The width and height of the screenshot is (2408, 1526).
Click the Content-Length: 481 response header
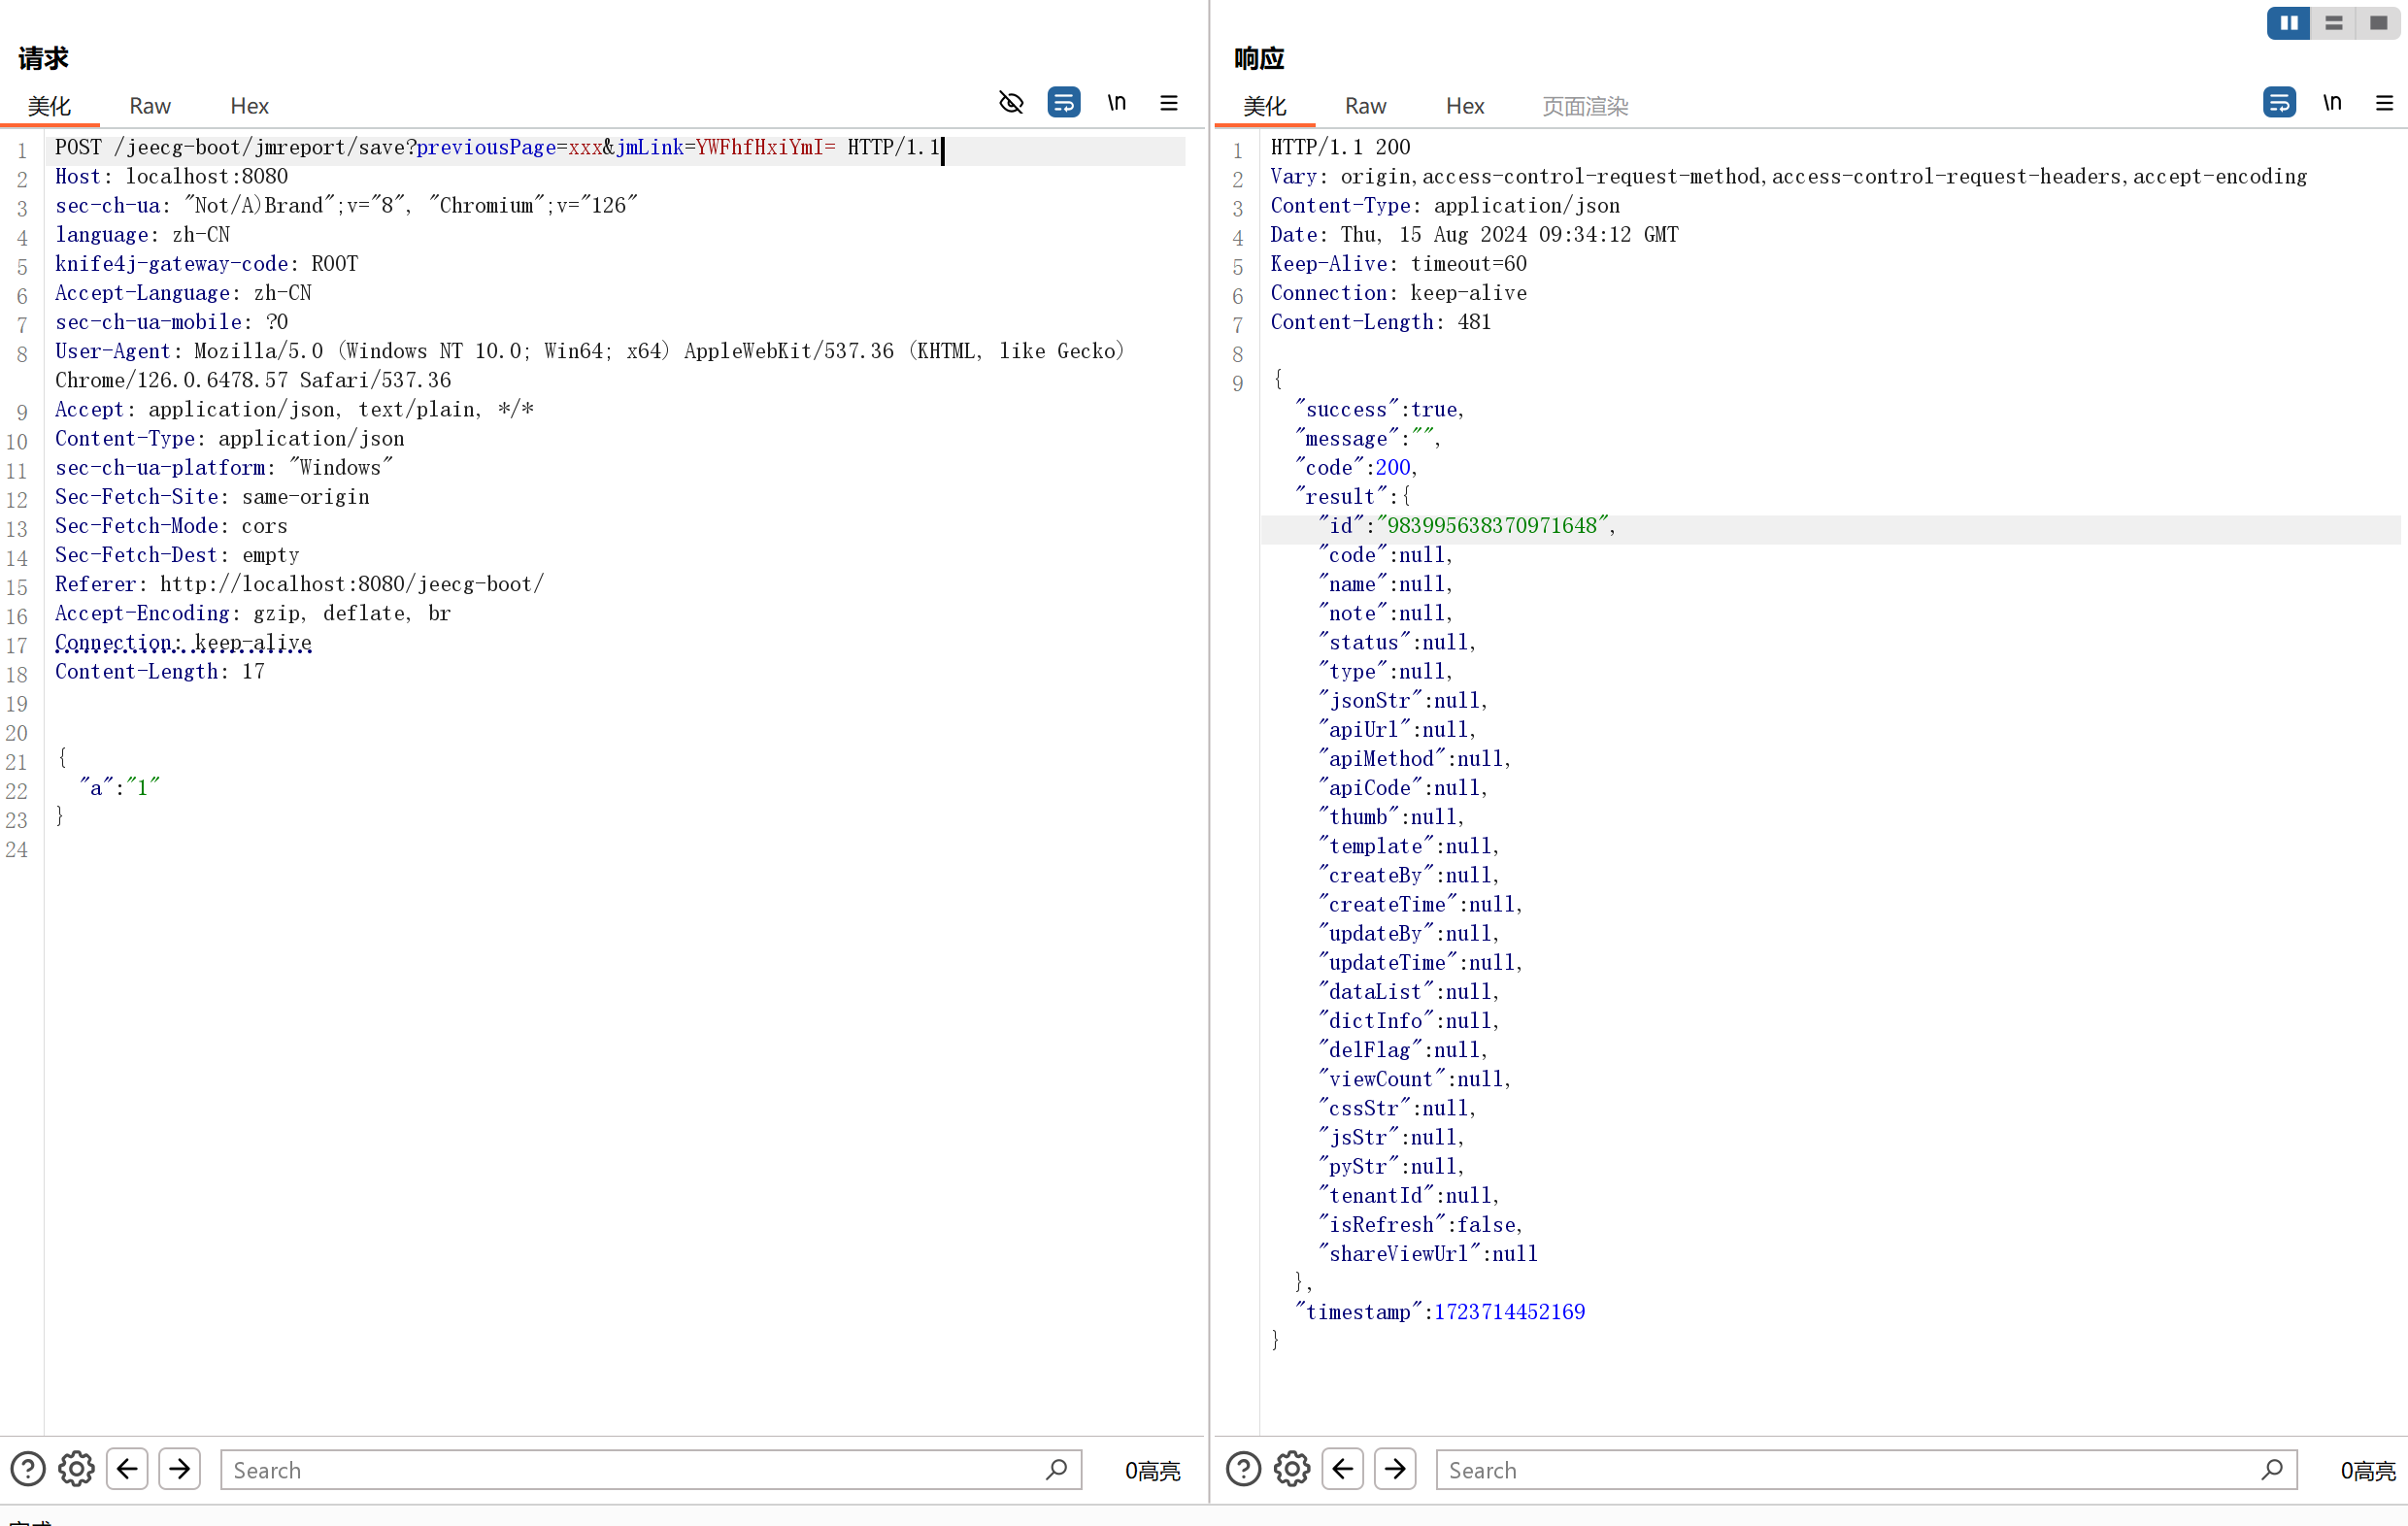pos(1380,322)
